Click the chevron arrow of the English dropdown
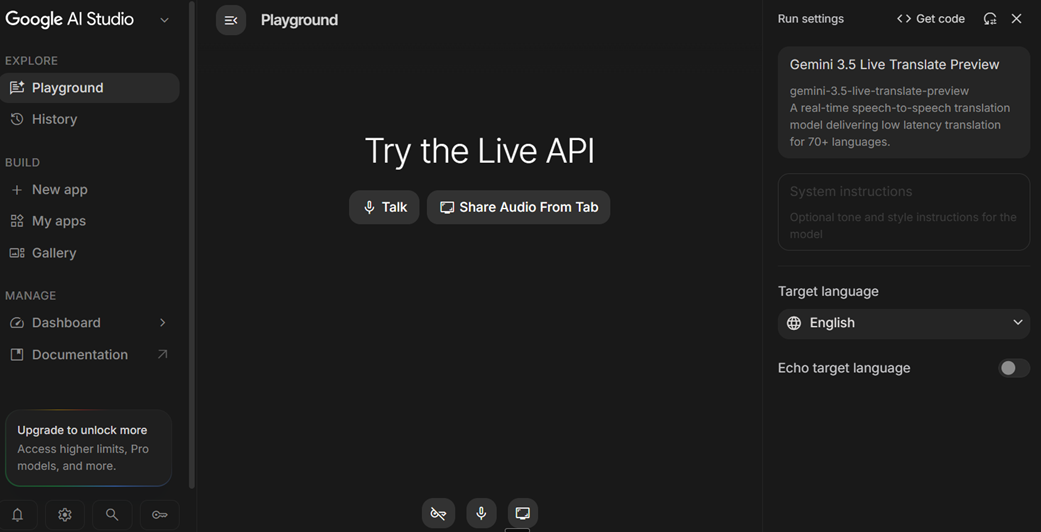This screenshot has height=532, width=1041. (1017, 323)
